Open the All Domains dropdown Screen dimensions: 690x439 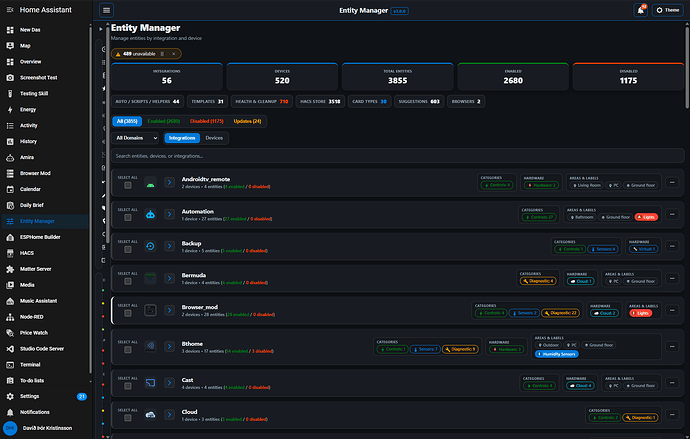click(x=135, y=138)
